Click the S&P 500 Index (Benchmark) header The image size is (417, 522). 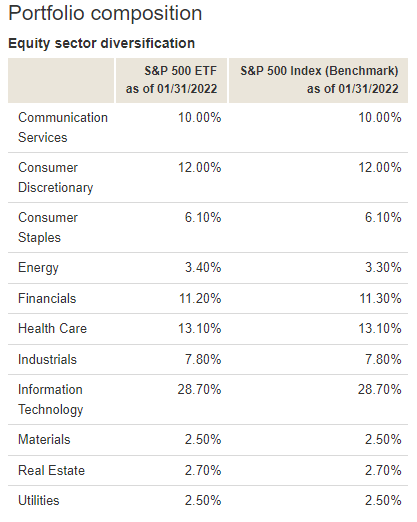pos(318,80)
